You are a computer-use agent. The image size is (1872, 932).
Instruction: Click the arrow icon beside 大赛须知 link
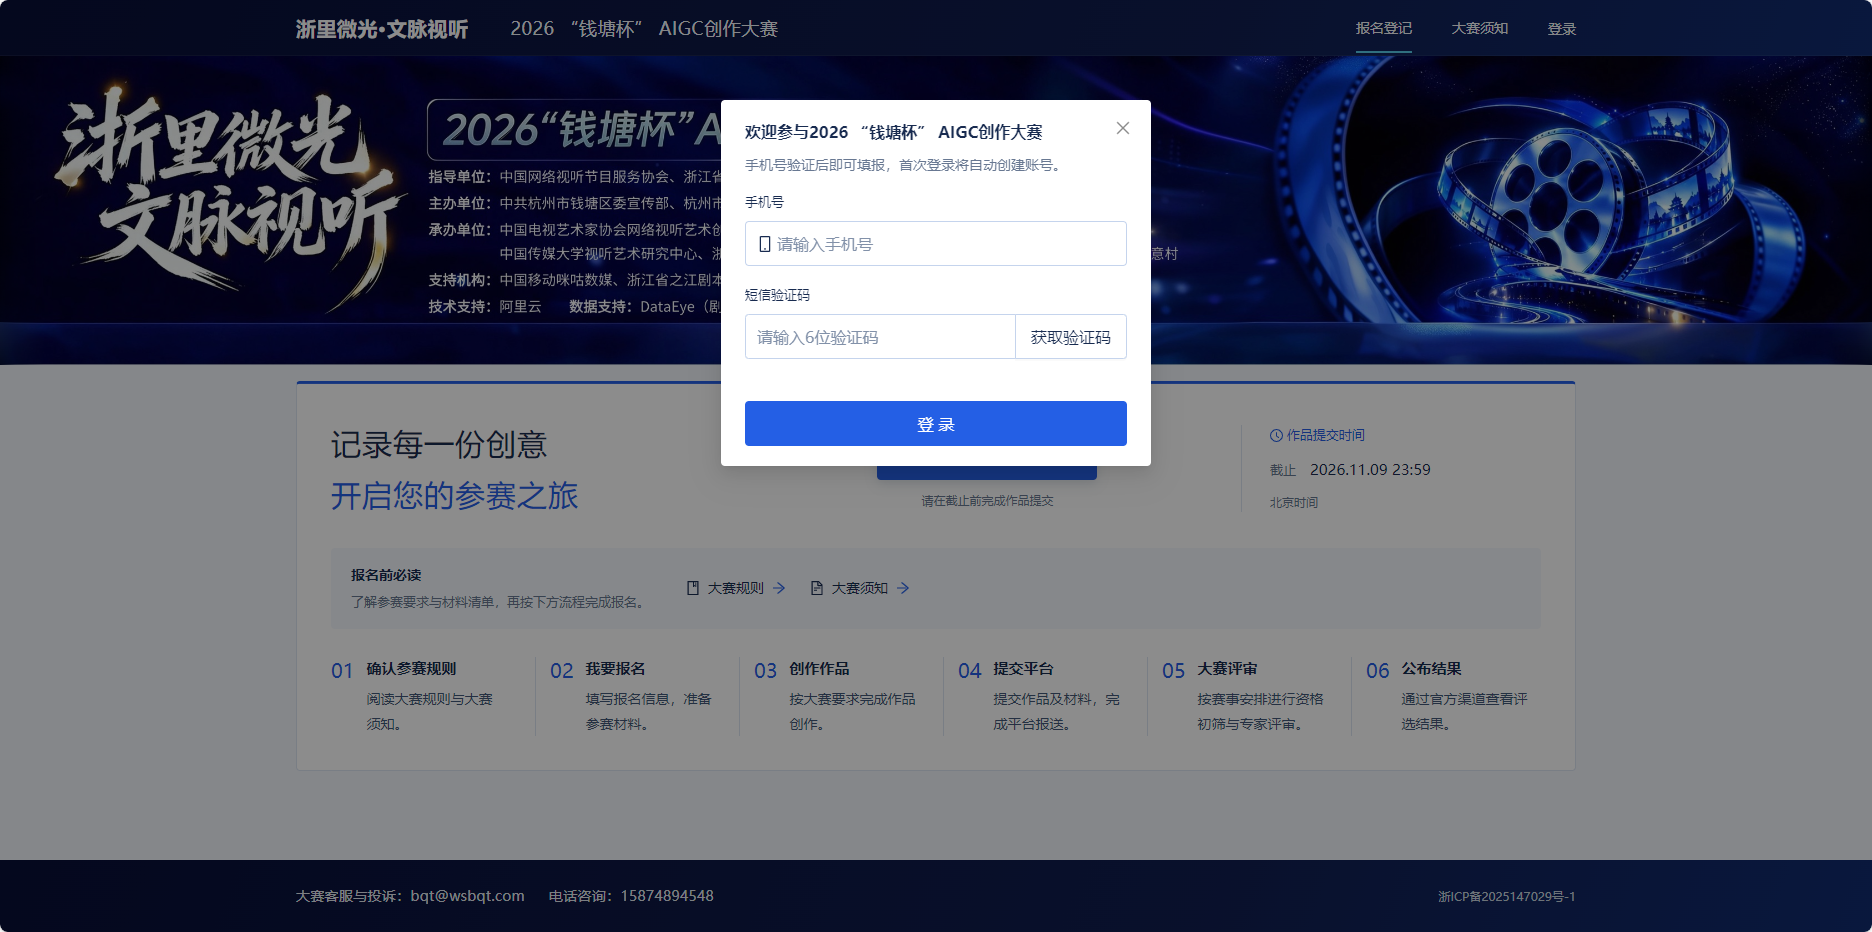coord(903,588)
